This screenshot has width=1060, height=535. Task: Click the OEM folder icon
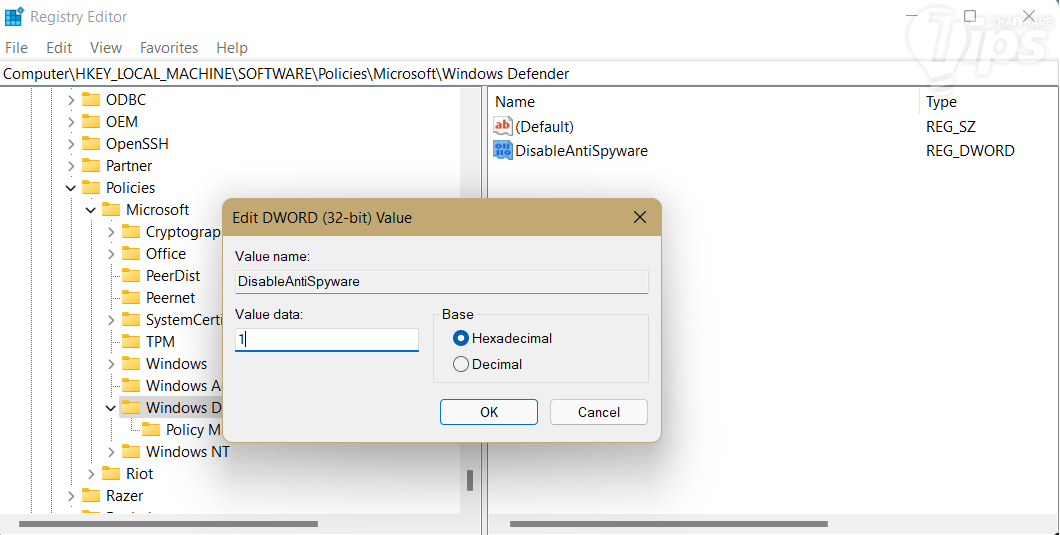(x=91, y=122)
